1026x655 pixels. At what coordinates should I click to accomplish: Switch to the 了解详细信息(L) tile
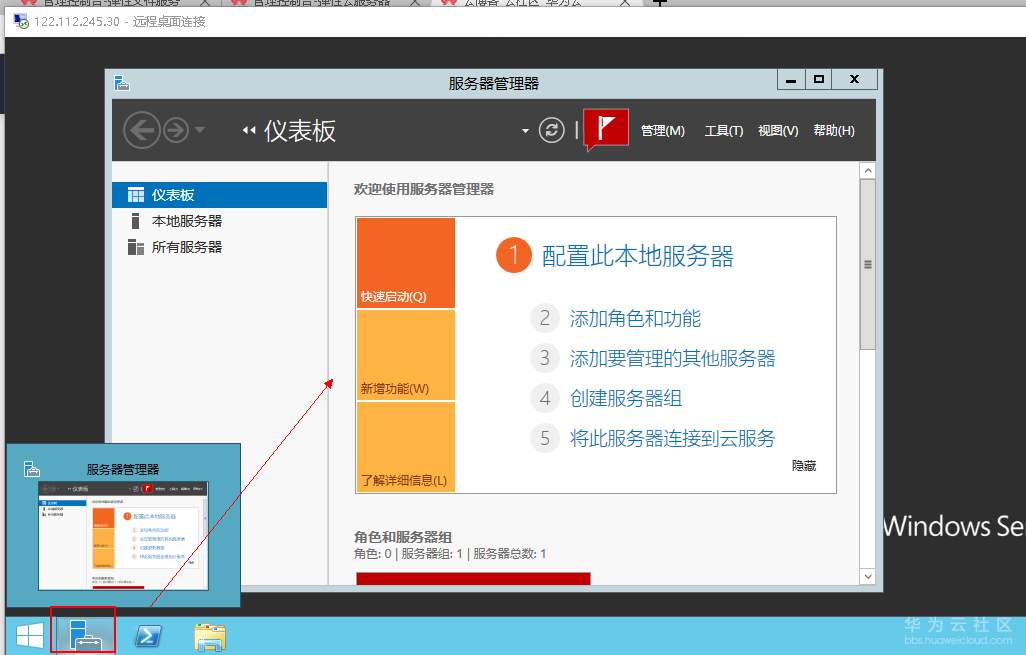pos(405,445)
